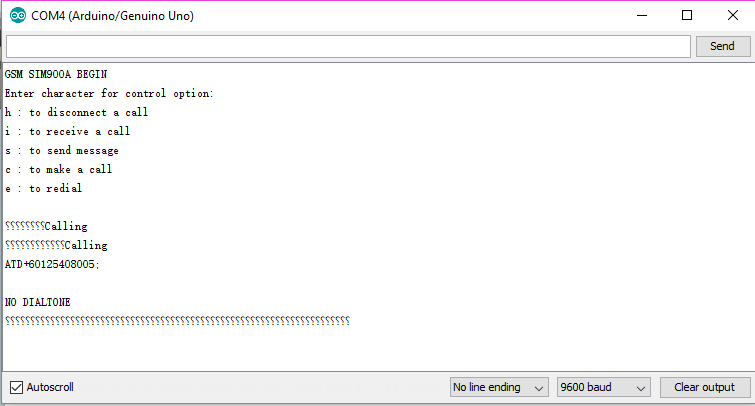755x406 pixels.
Task: Click the baud rate dropdown chevron
Action: tap(640, 388)
